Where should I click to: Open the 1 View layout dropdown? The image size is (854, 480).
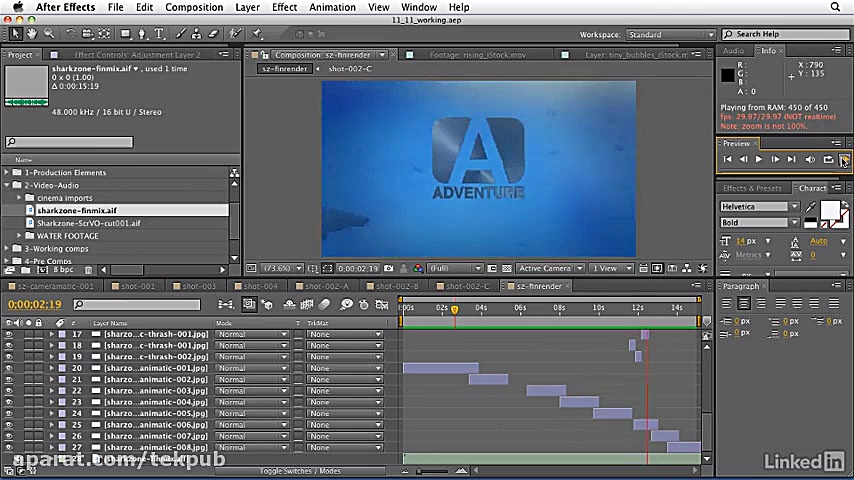coord(611,268)
